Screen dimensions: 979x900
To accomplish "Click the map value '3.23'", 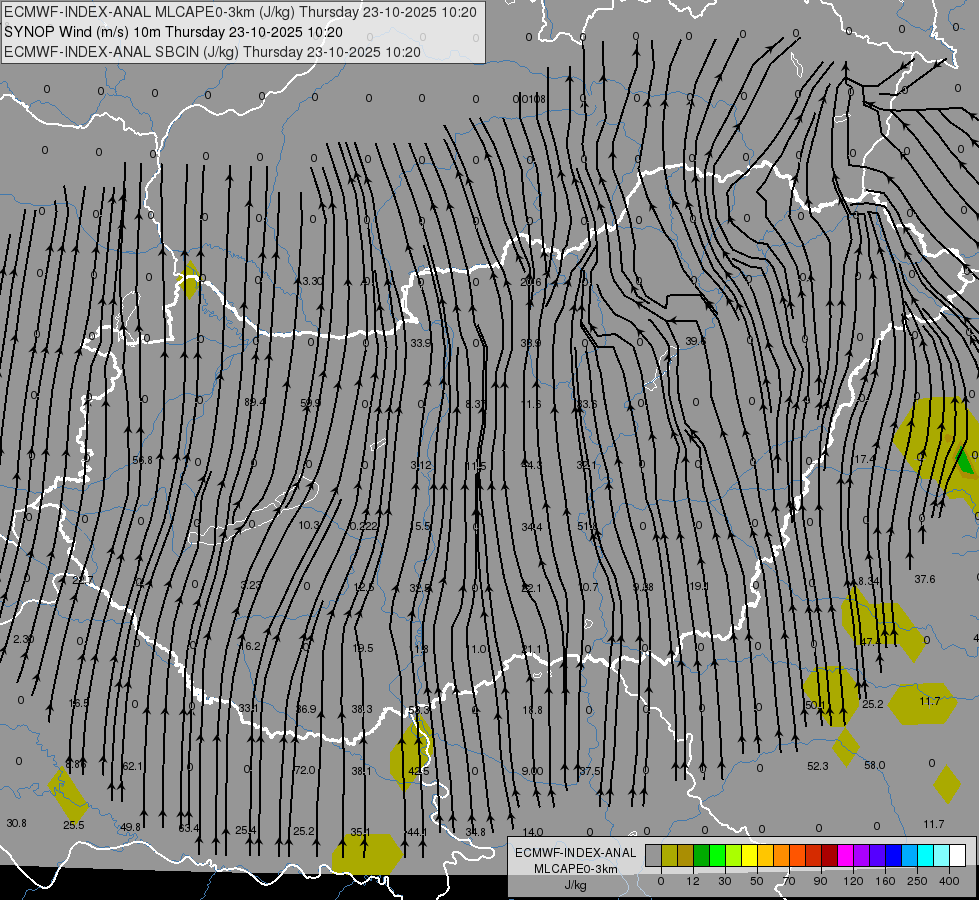I will (x=251, y=585).
